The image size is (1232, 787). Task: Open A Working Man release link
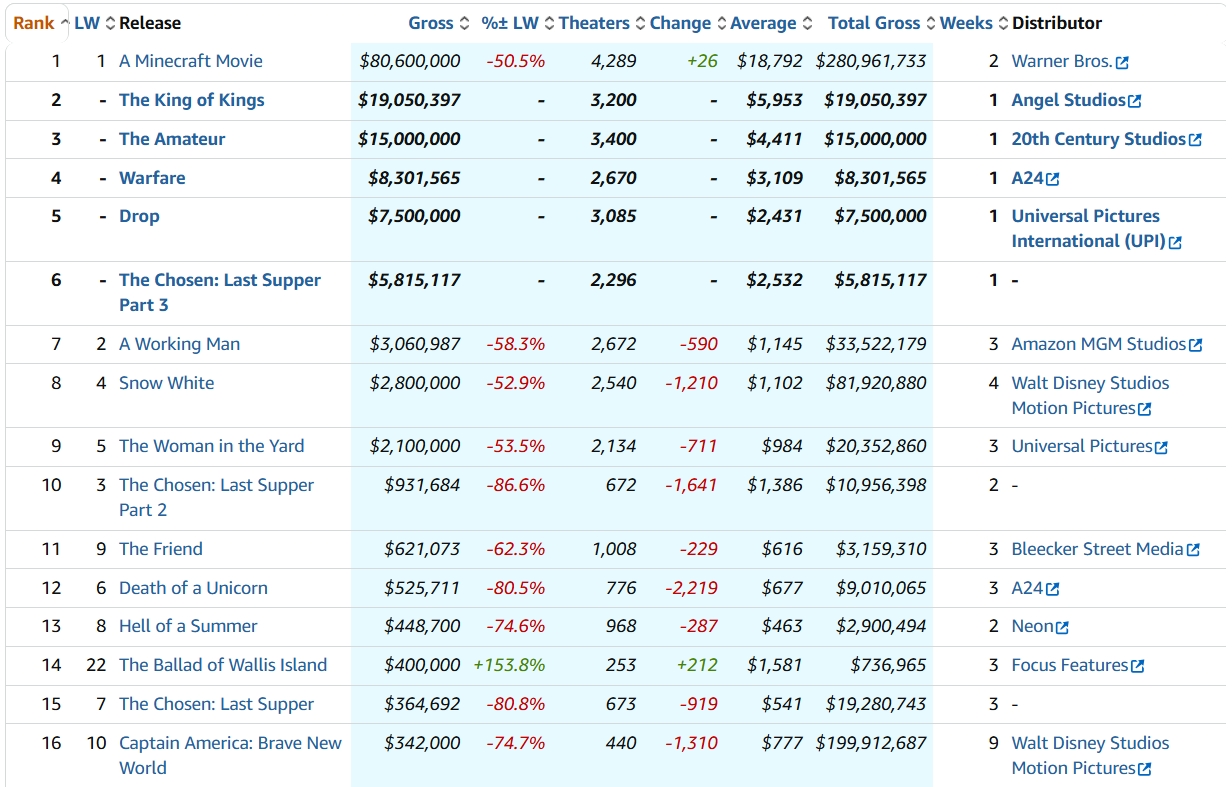180,344
